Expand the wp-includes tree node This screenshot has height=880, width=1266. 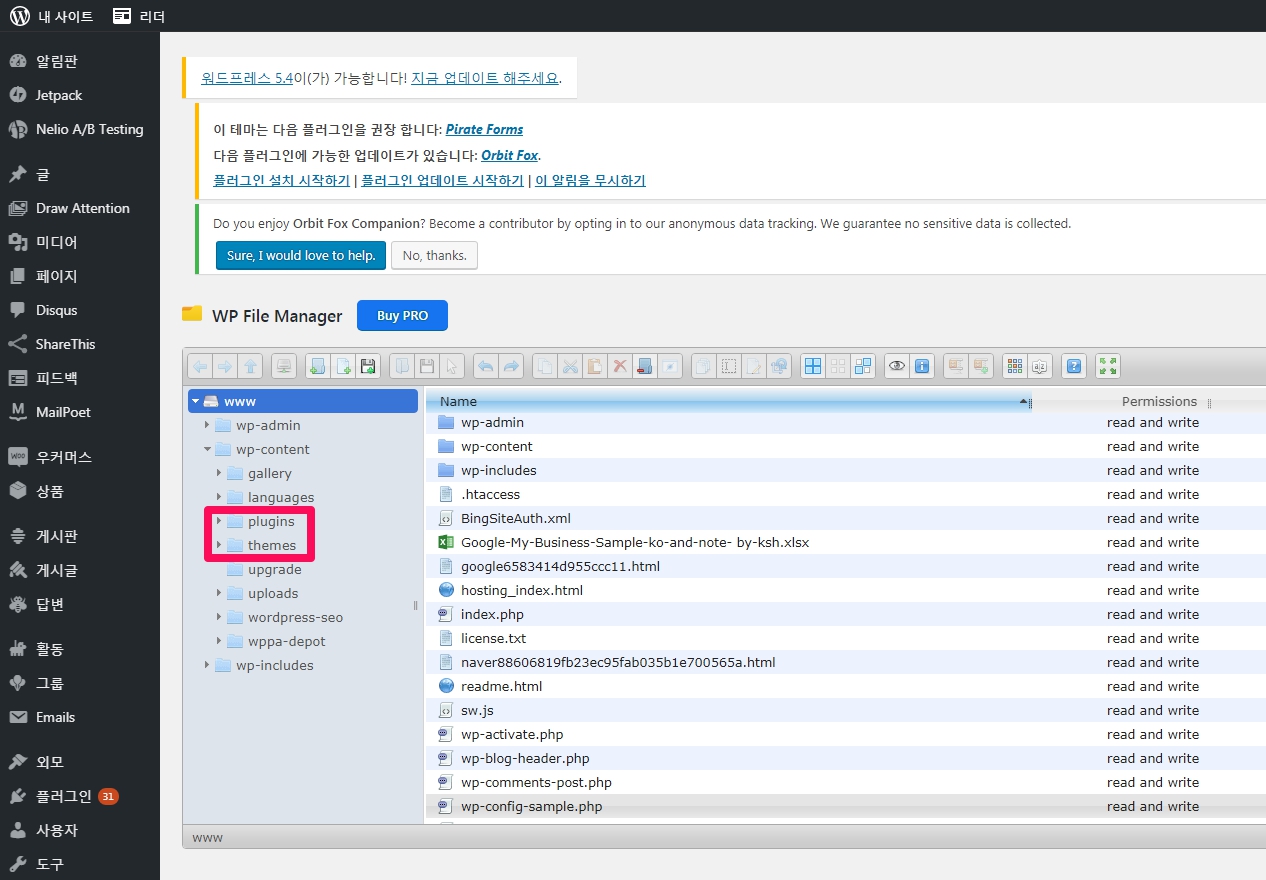coord(207,665)
